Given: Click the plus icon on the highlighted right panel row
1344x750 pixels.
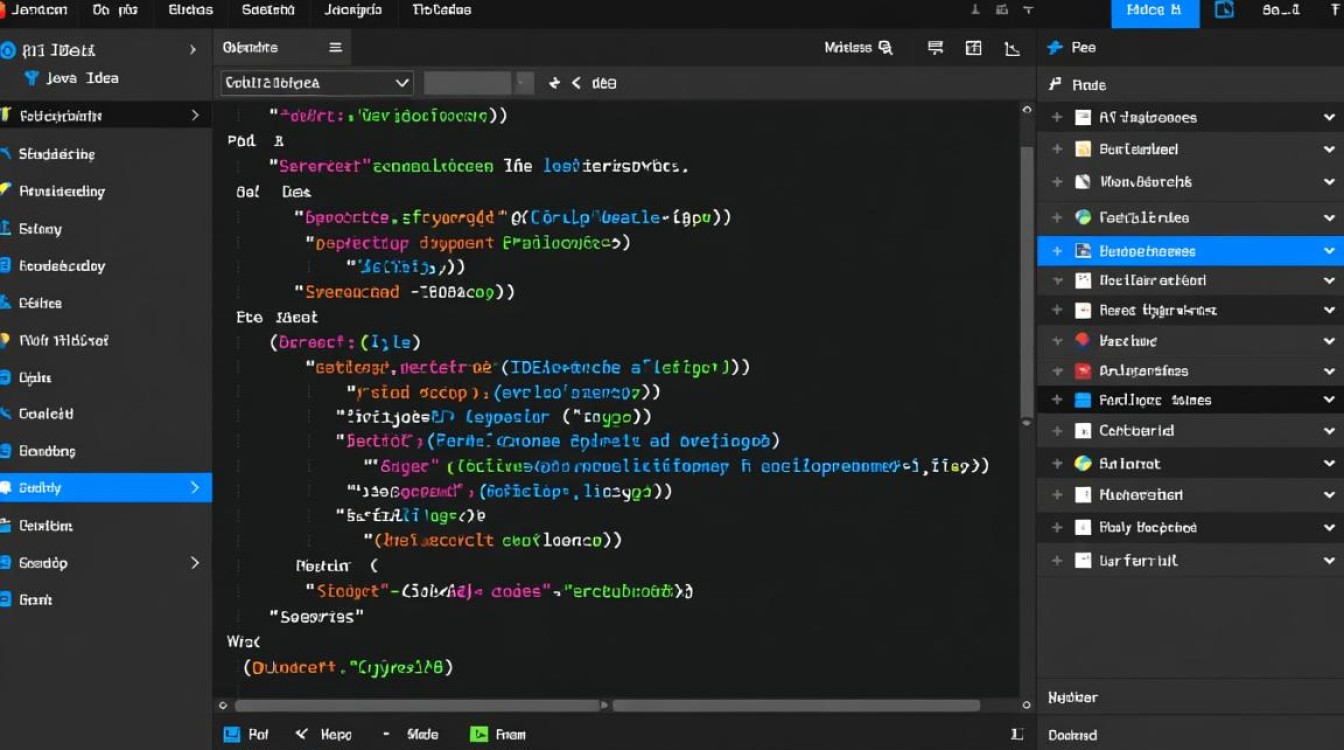Looking at the screenshot, I should 1057,251.
